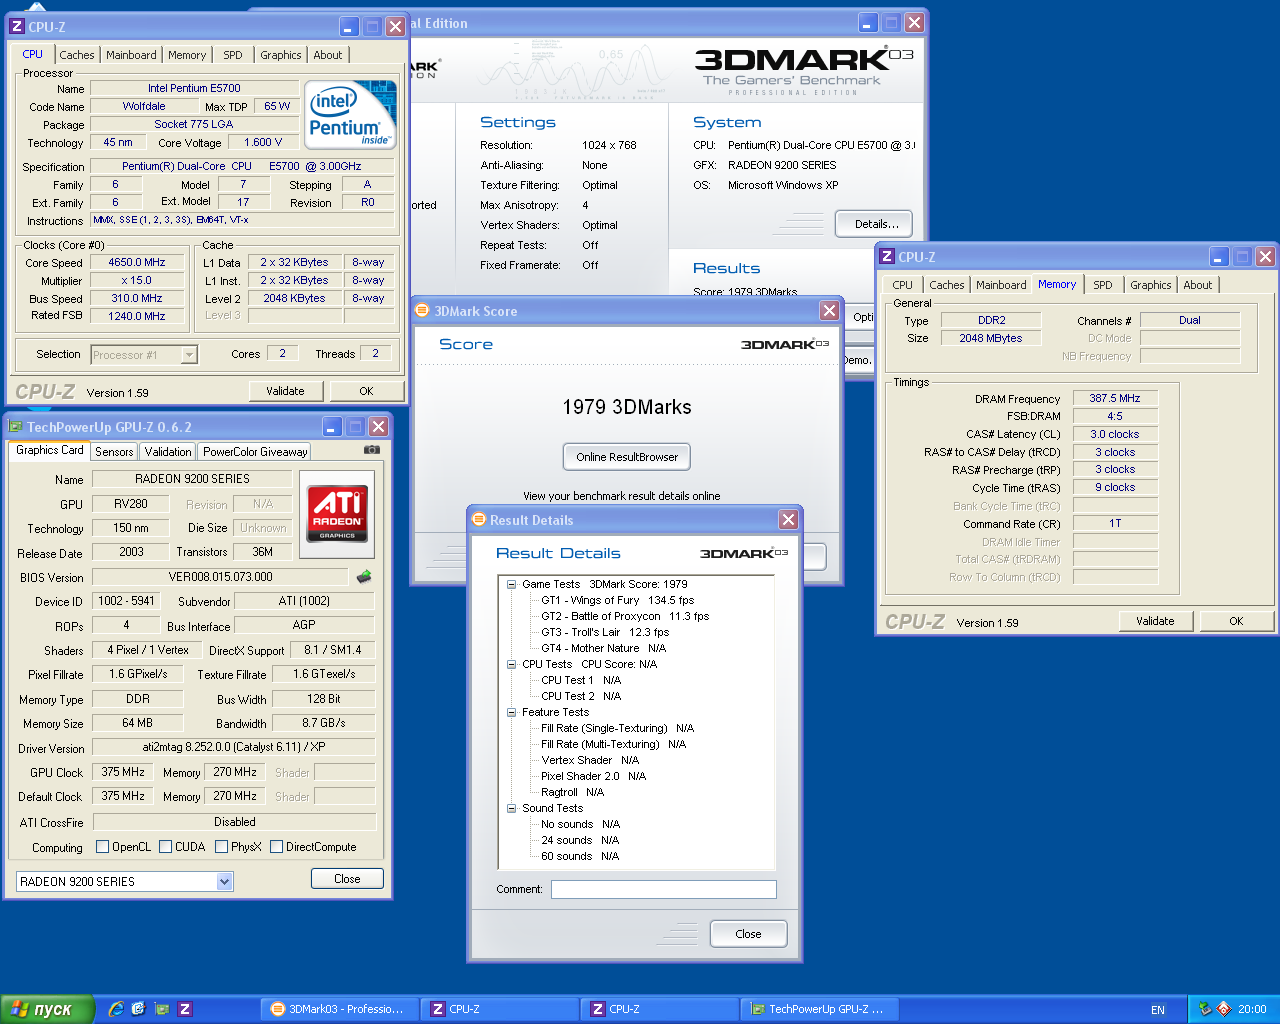The width and height of the screenshot is (1280, 1024).
Task: Click the CPU-Z CPU window title icon
Action: pos(16,27)
